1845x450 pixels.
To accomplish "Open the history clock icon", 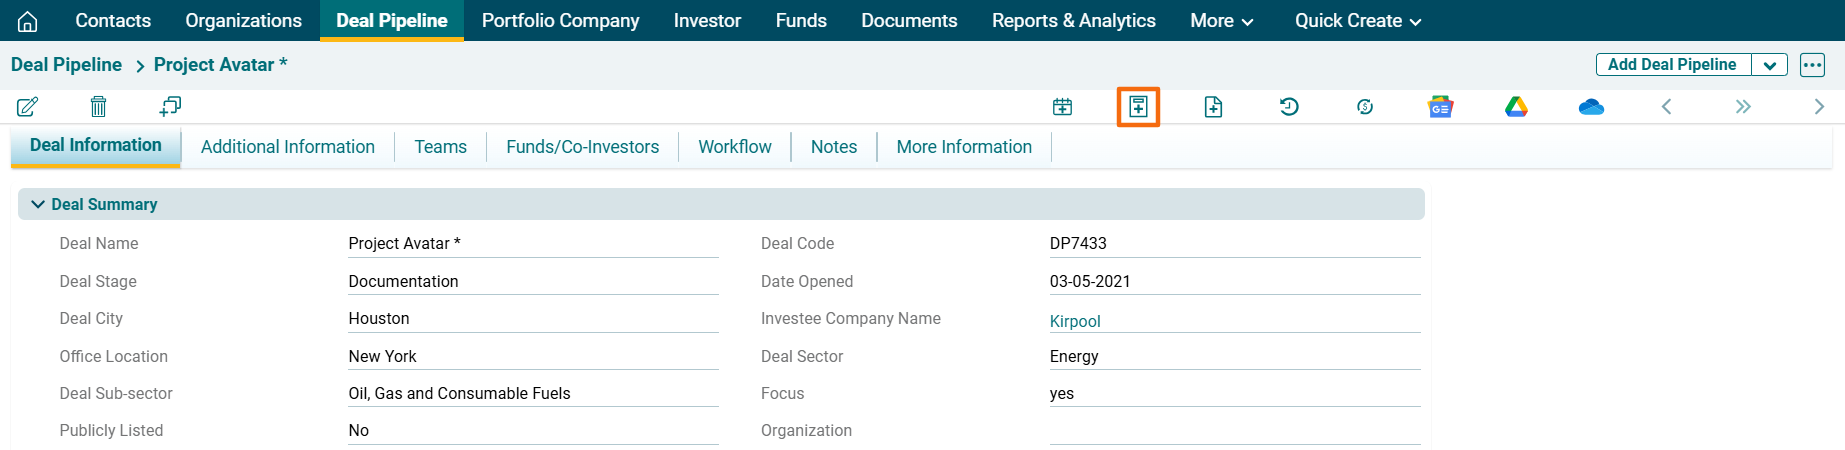I will [x=1289, y=107].
